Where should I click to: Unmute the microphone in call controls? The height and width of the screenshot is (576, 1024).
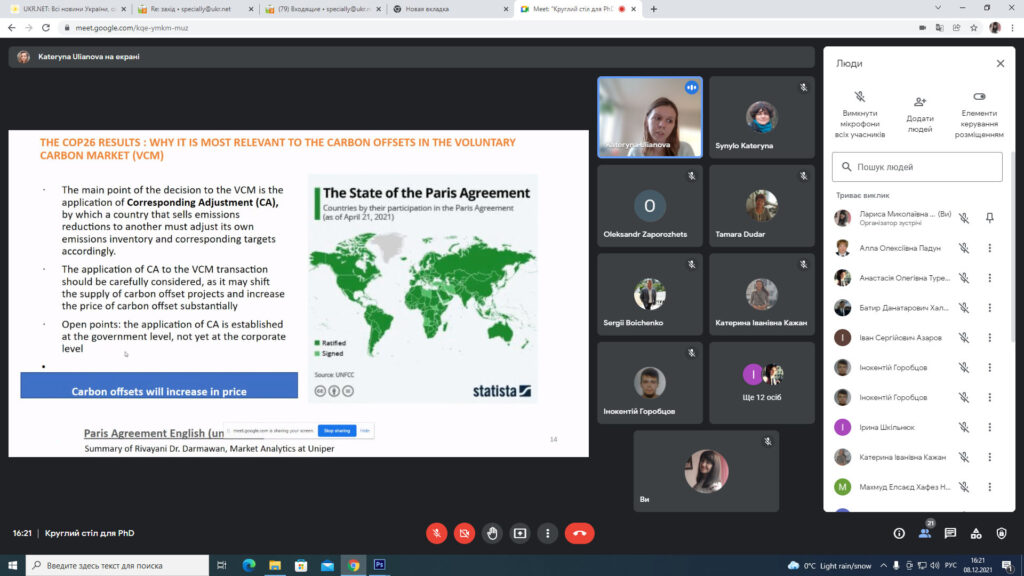click(436, 533)
